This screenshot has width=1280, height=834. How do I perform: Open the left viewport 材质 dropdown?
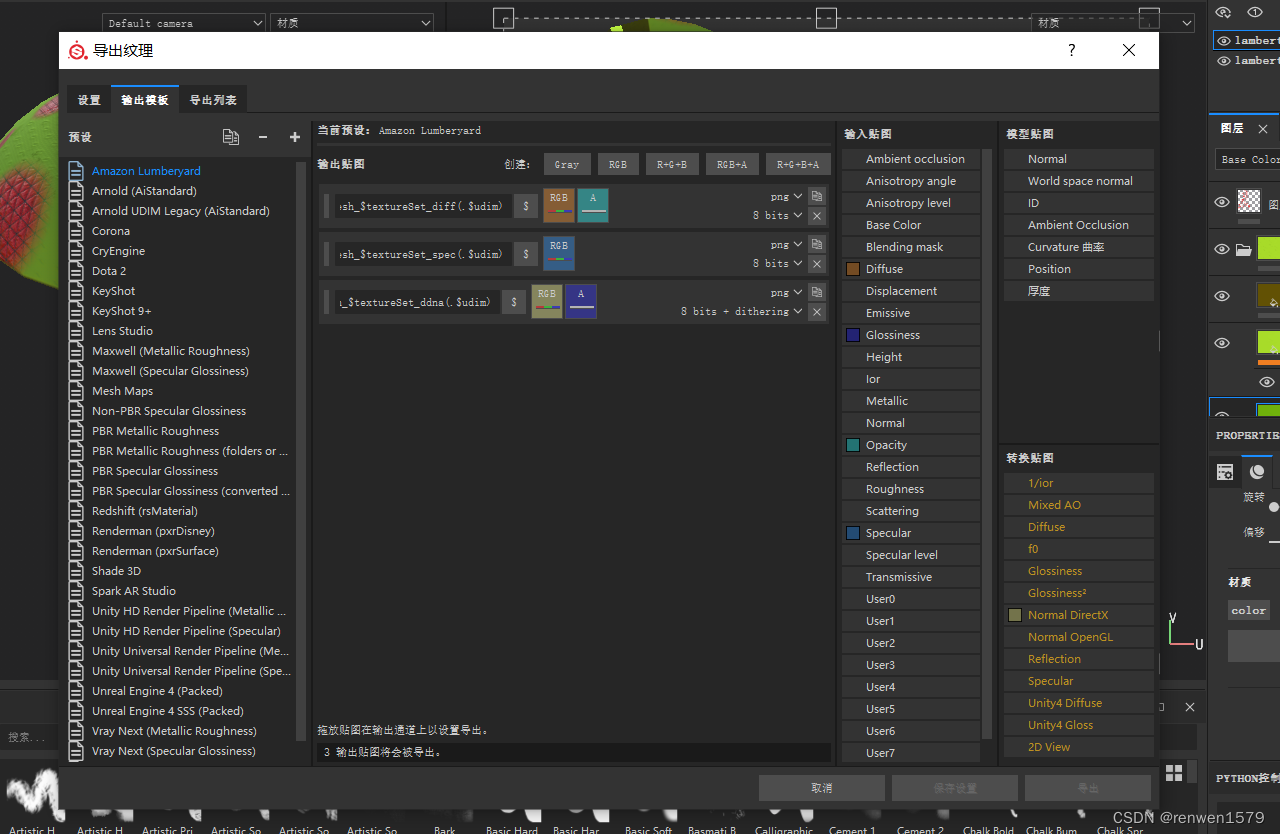352,23
